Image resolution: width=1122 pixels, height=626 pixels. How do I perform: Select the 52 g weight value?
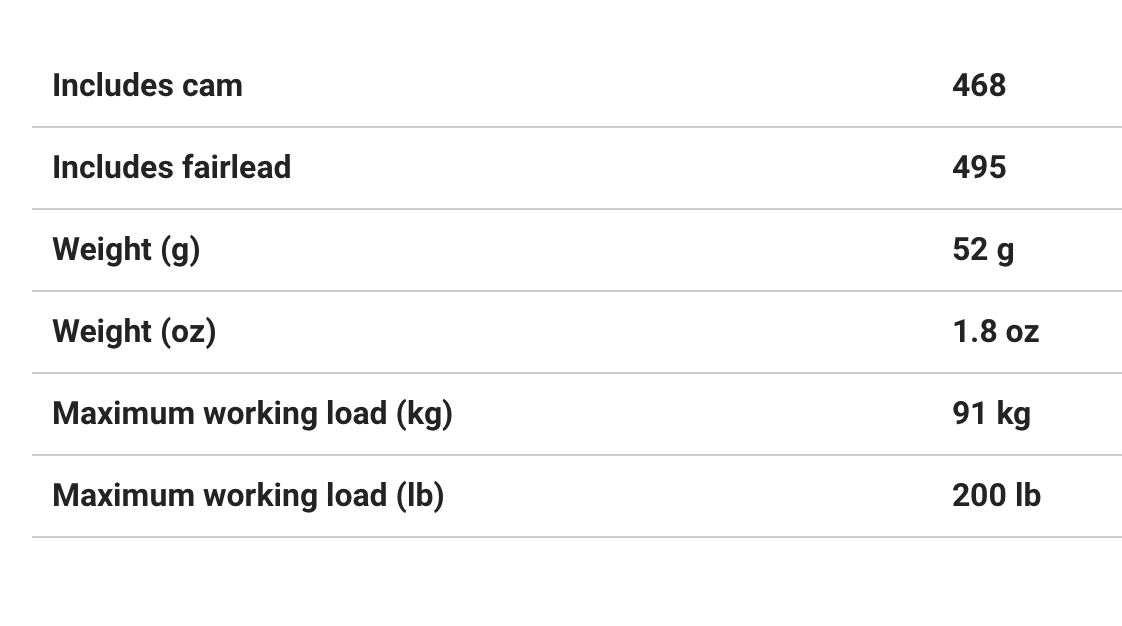[x=982, y=250]
